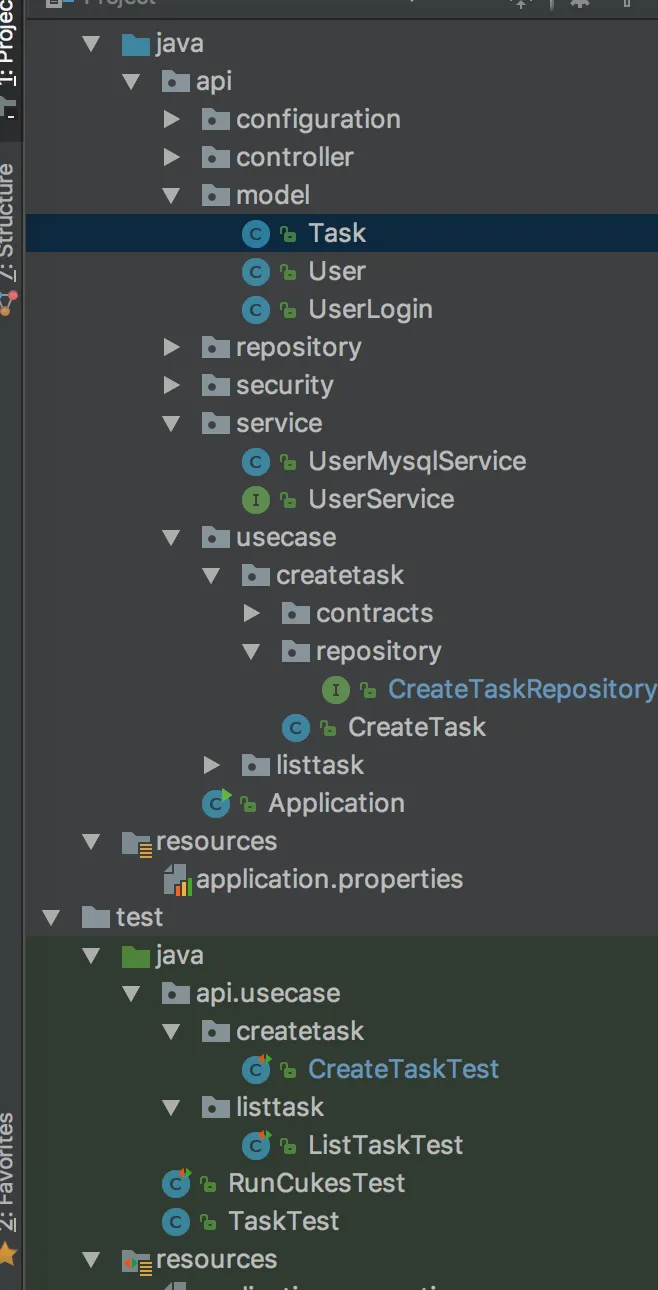Click the application.properties file icon
The image size is (658, 1290).
tap(177, 880)
